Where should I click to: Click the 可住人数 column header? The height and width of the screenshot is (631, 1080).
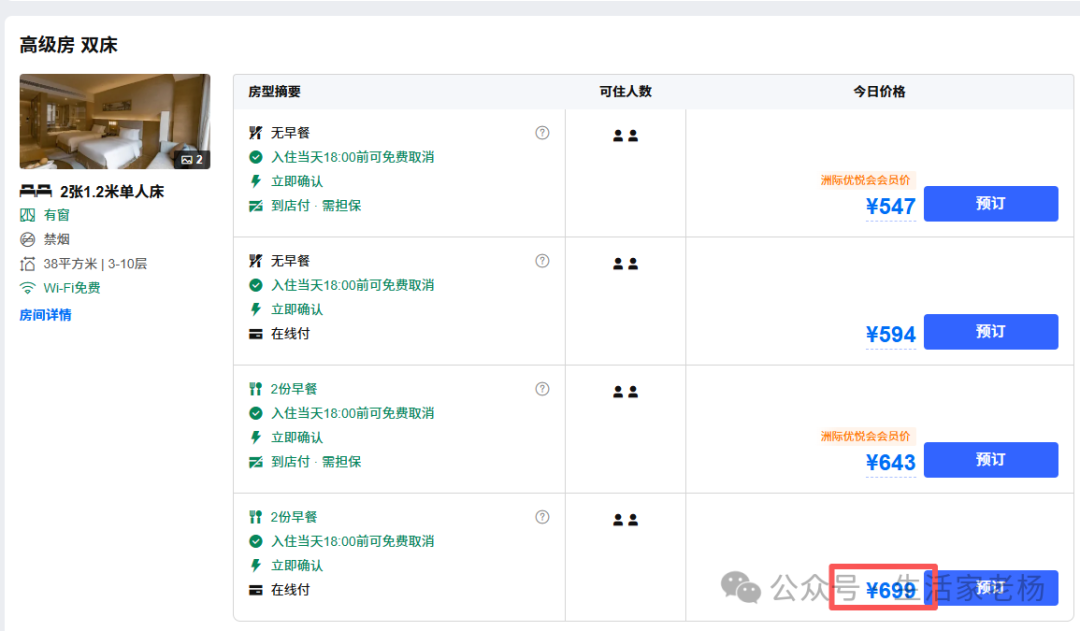pos(625,92)
